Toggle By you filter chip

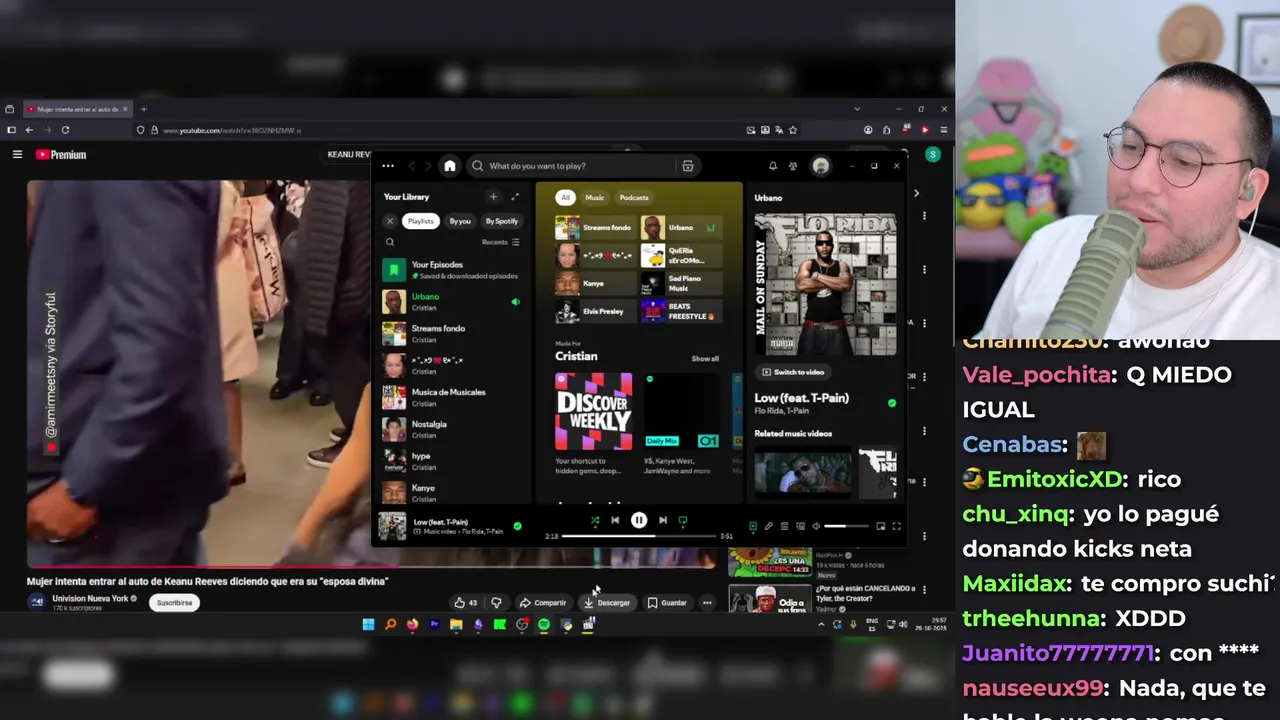460,221
